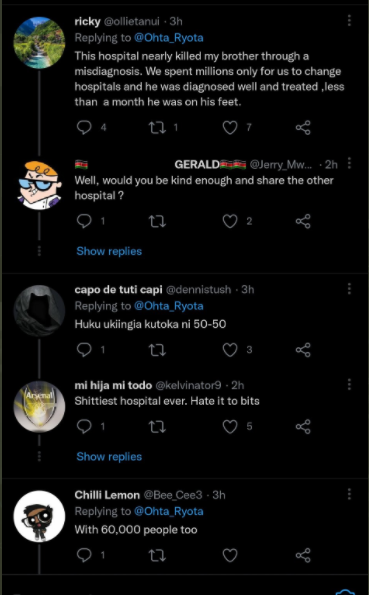Like GERALD's reply about other hospital
This screenshot has height=595, width=369.
point(230,221)
